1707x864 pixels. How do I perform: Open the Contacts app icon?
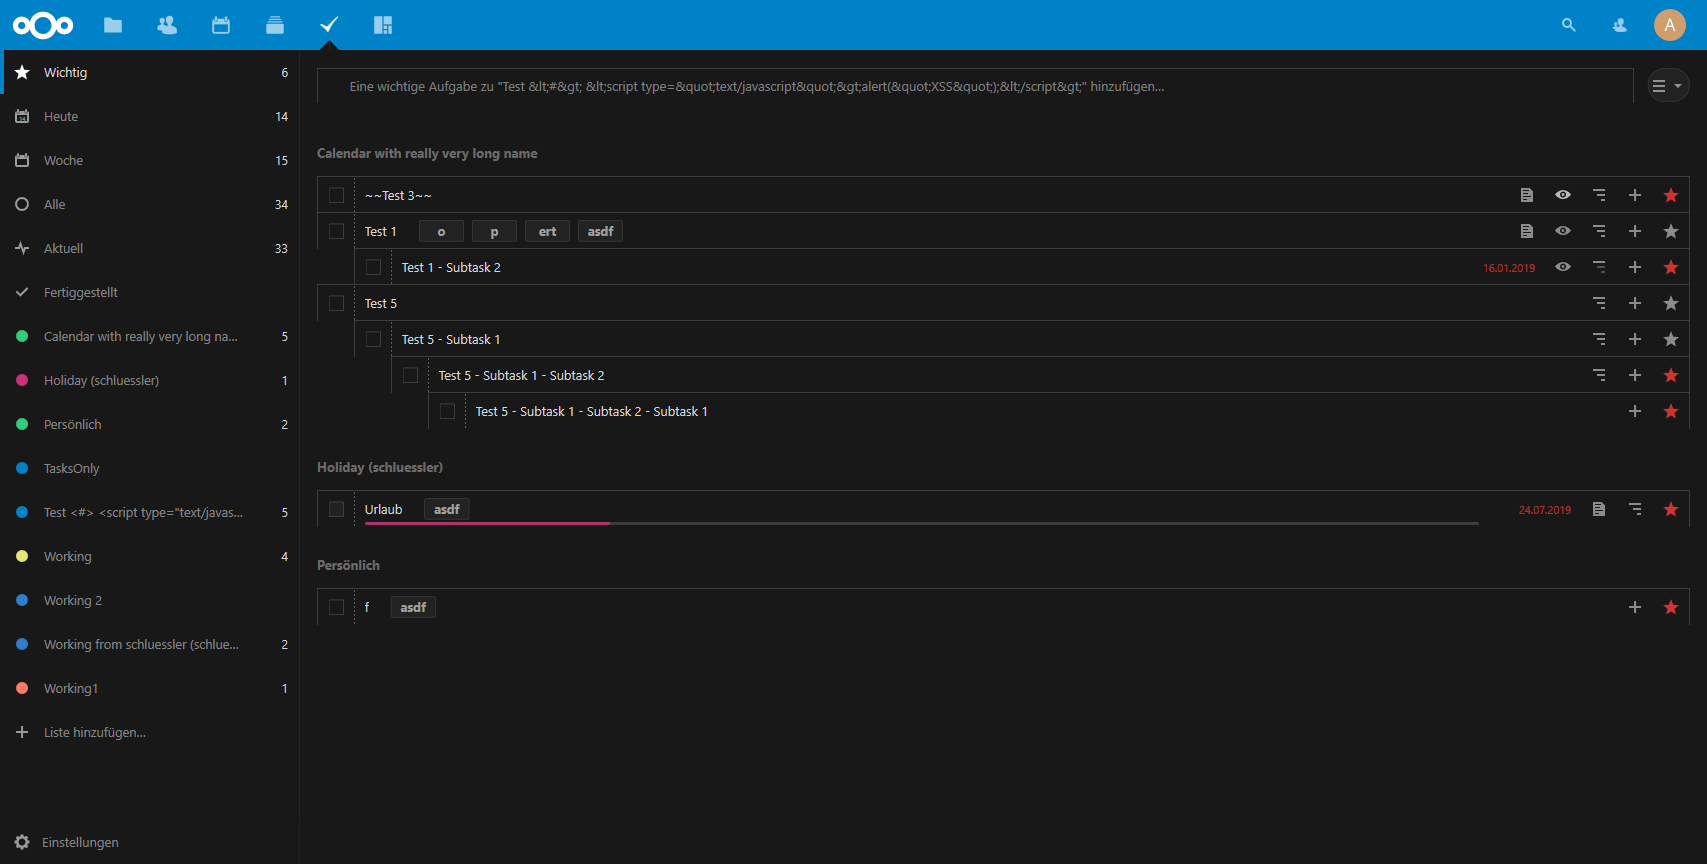coord(167,25)
